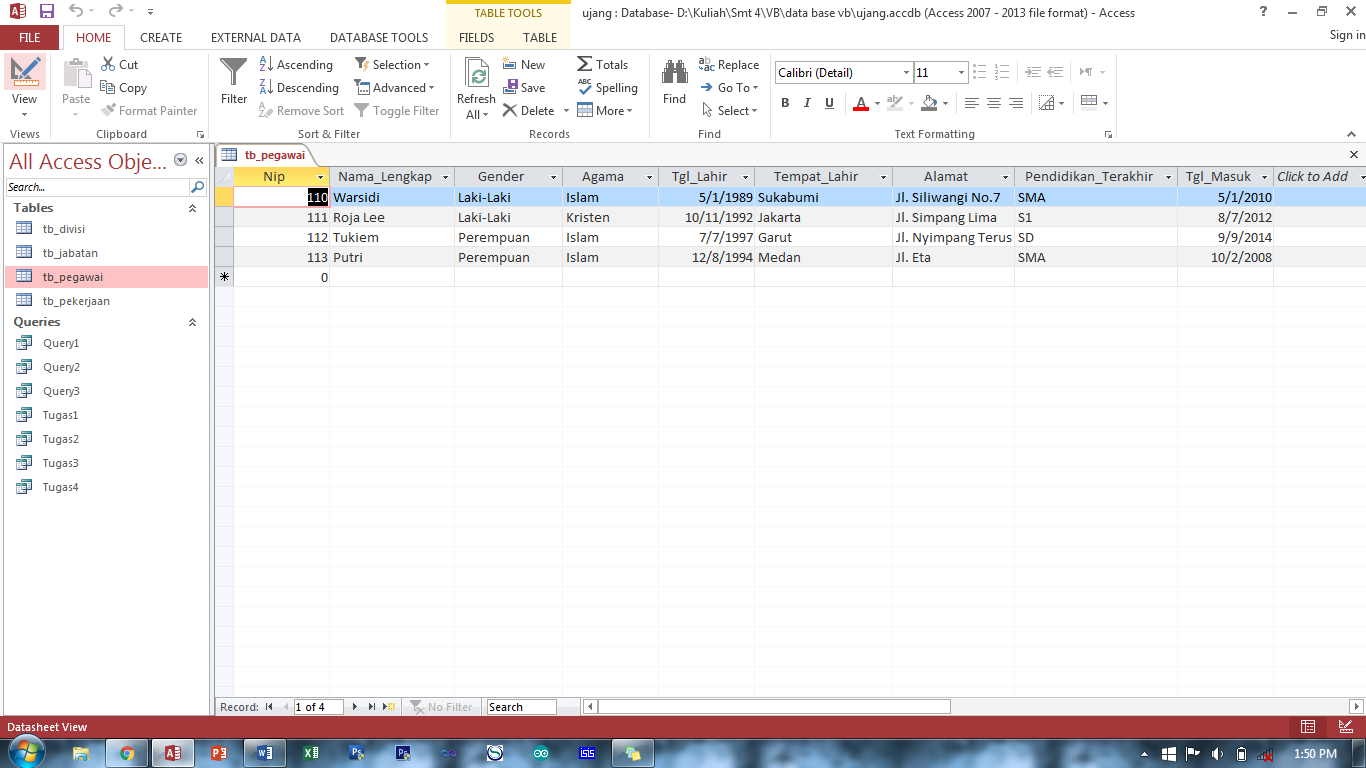The image size is (1366, 768).
Task: Open the Agama column filter dropdown
Action: point(649,177)
